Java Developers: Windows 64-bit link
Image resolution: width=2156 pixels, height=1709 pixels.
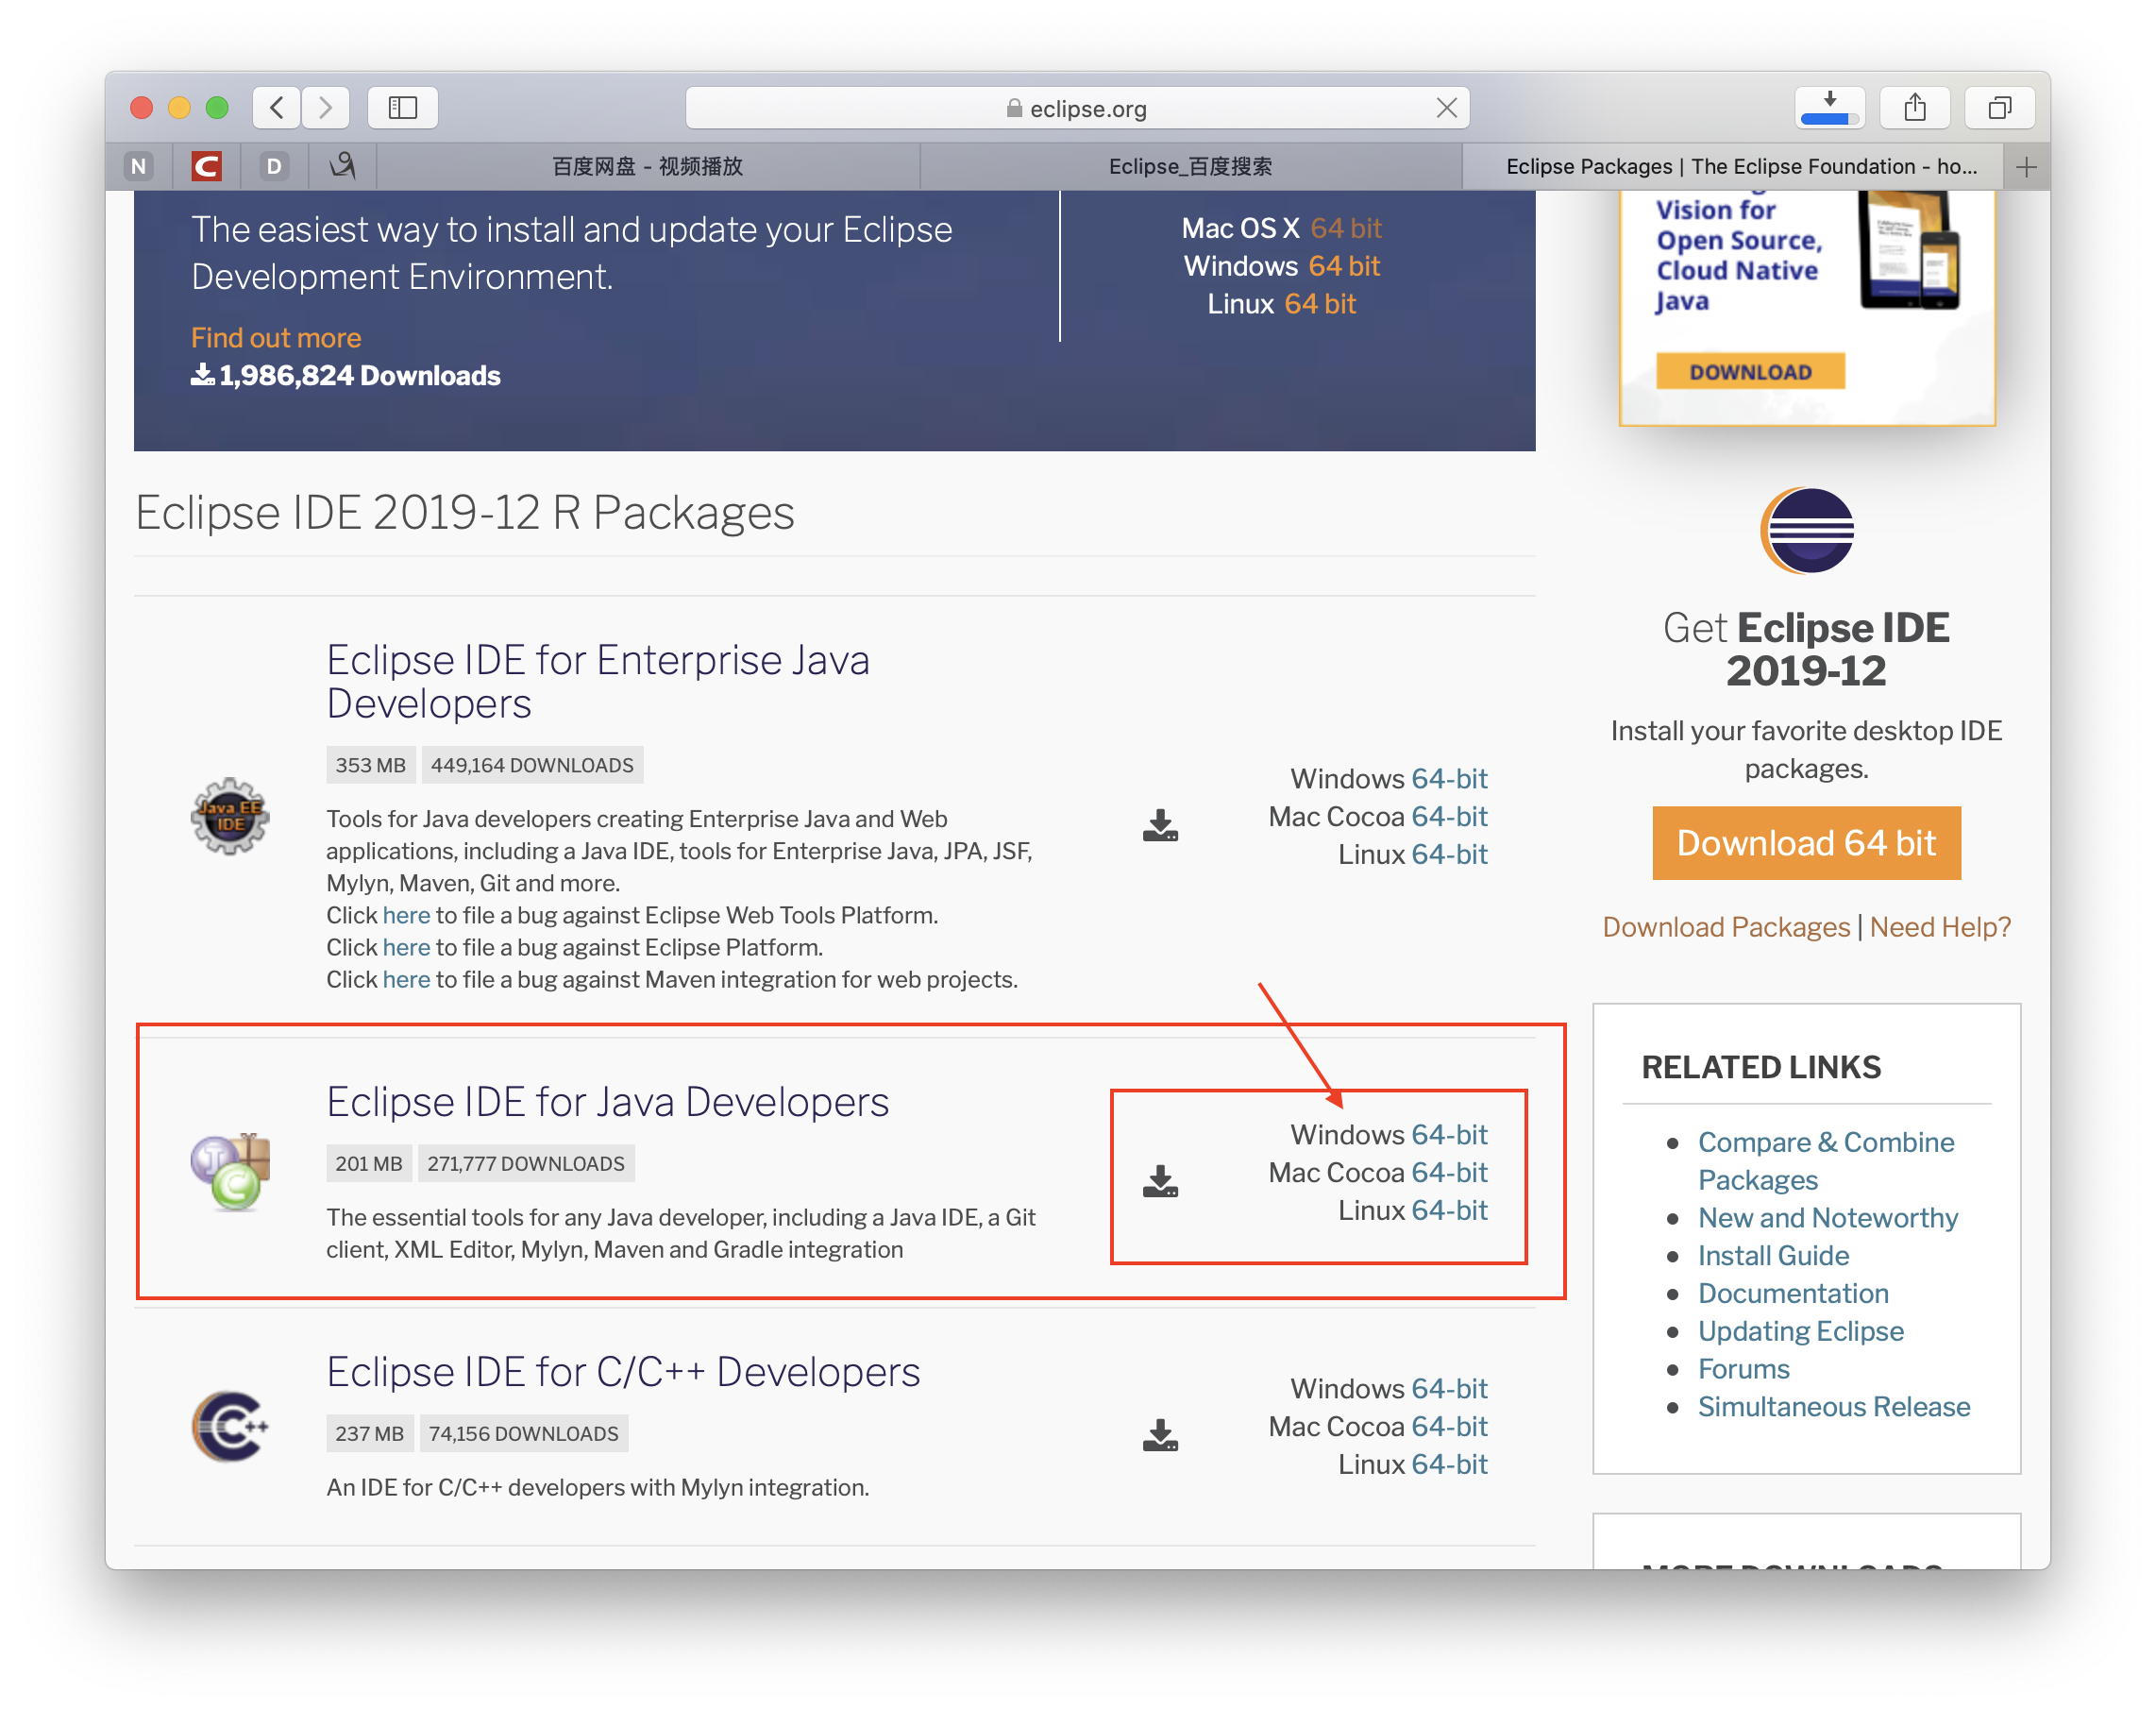pos(1449,1135)
